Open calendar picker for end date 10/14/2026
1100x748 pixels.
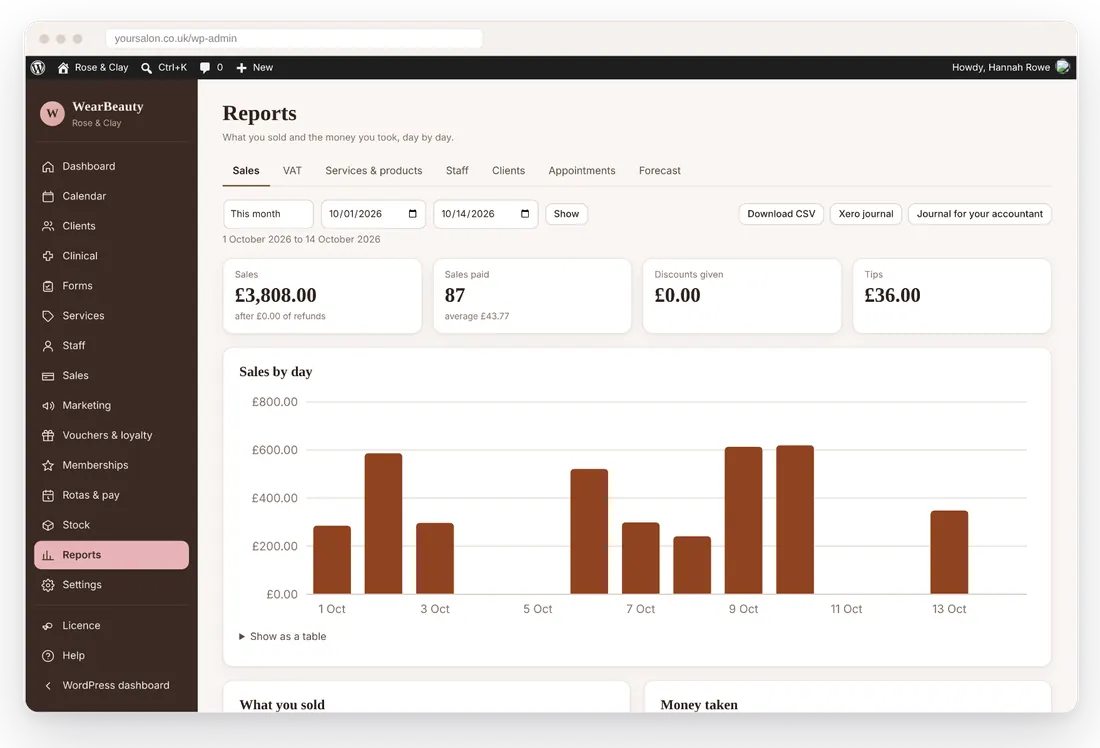525,214
